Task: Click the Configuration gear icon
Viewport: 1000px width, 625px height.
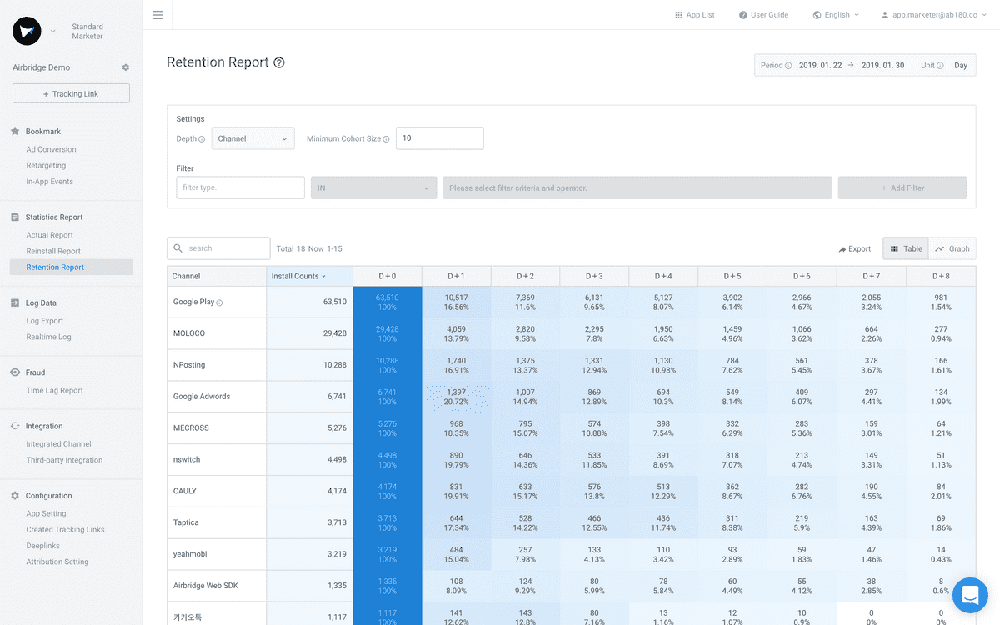Action: pyautogui.click(x=15, y=496)
